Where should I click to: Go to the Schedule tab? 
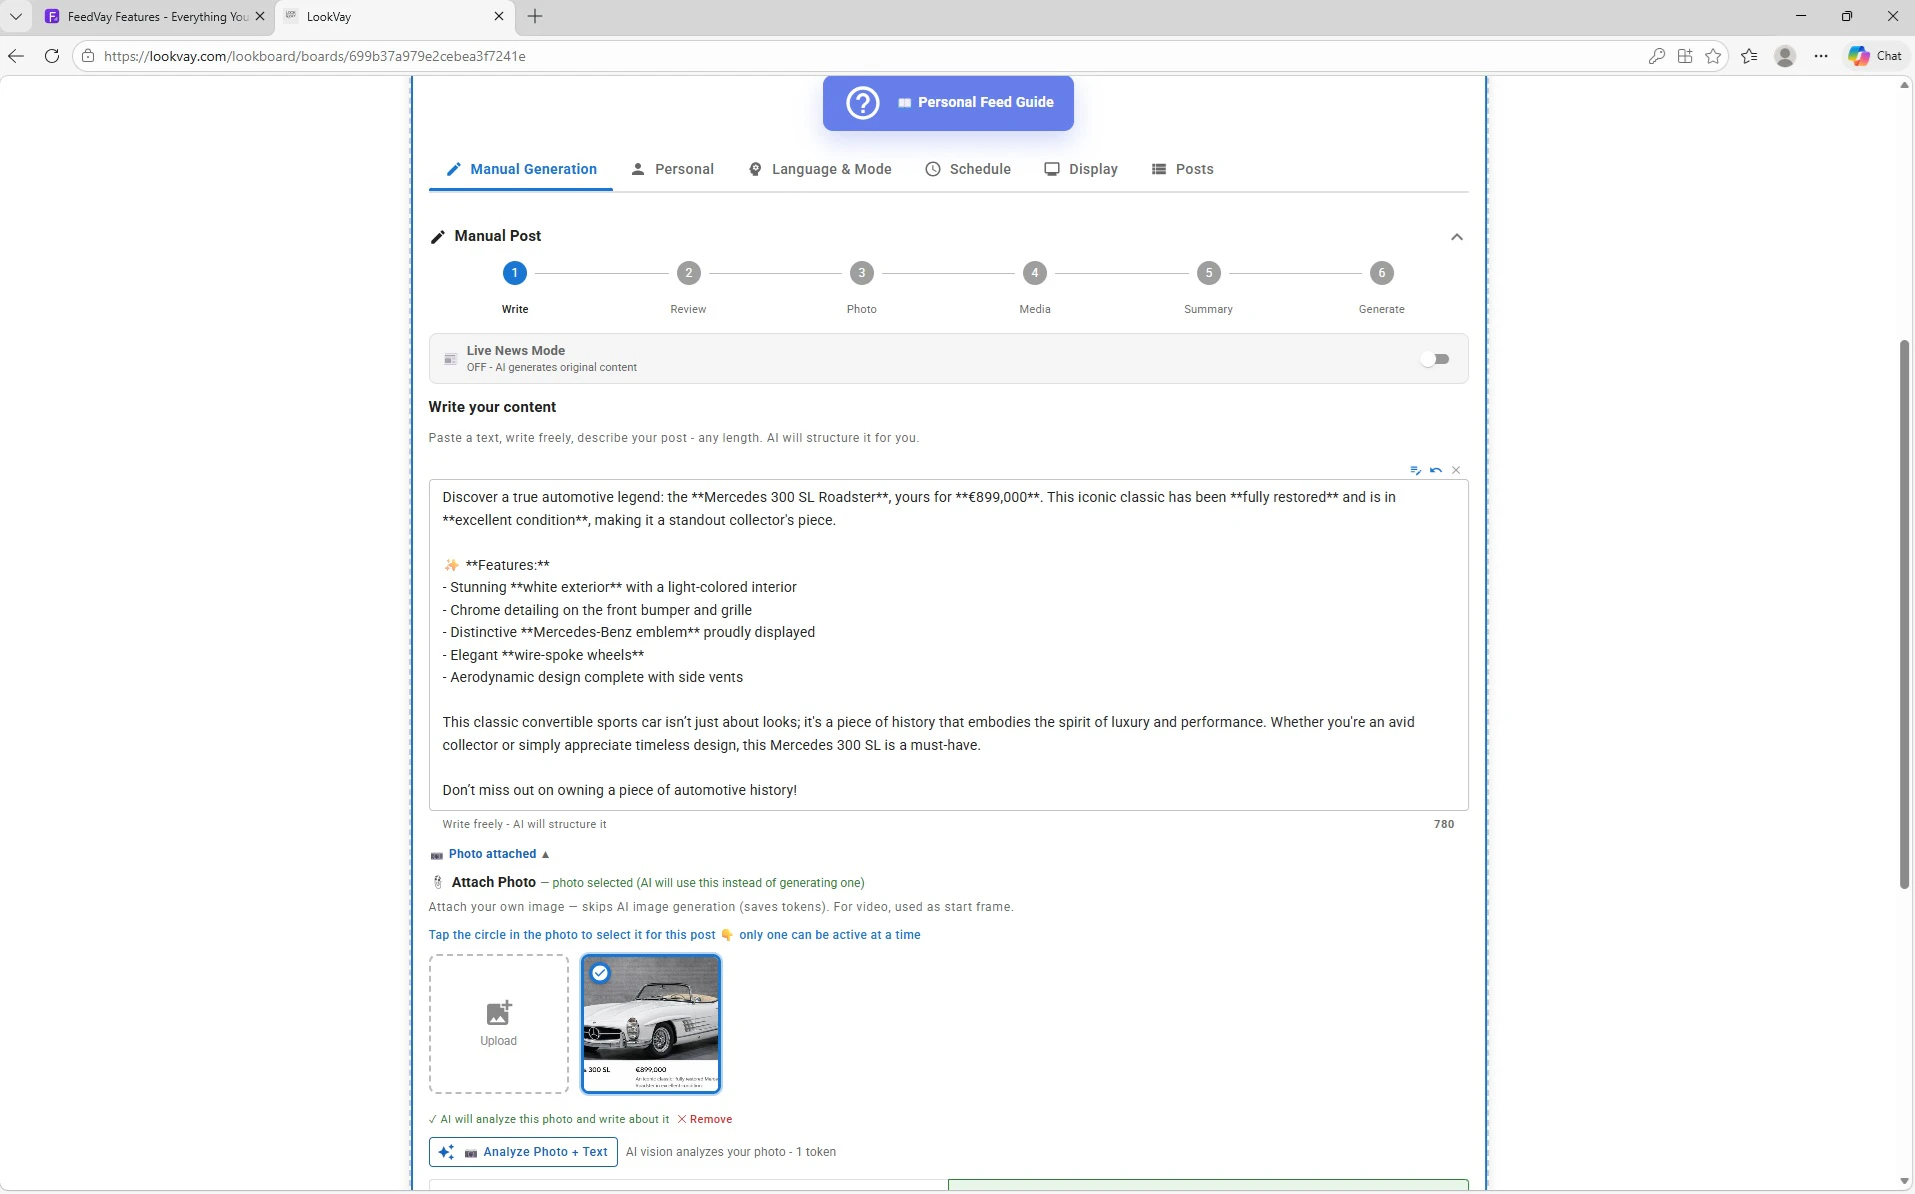(968, 169)
